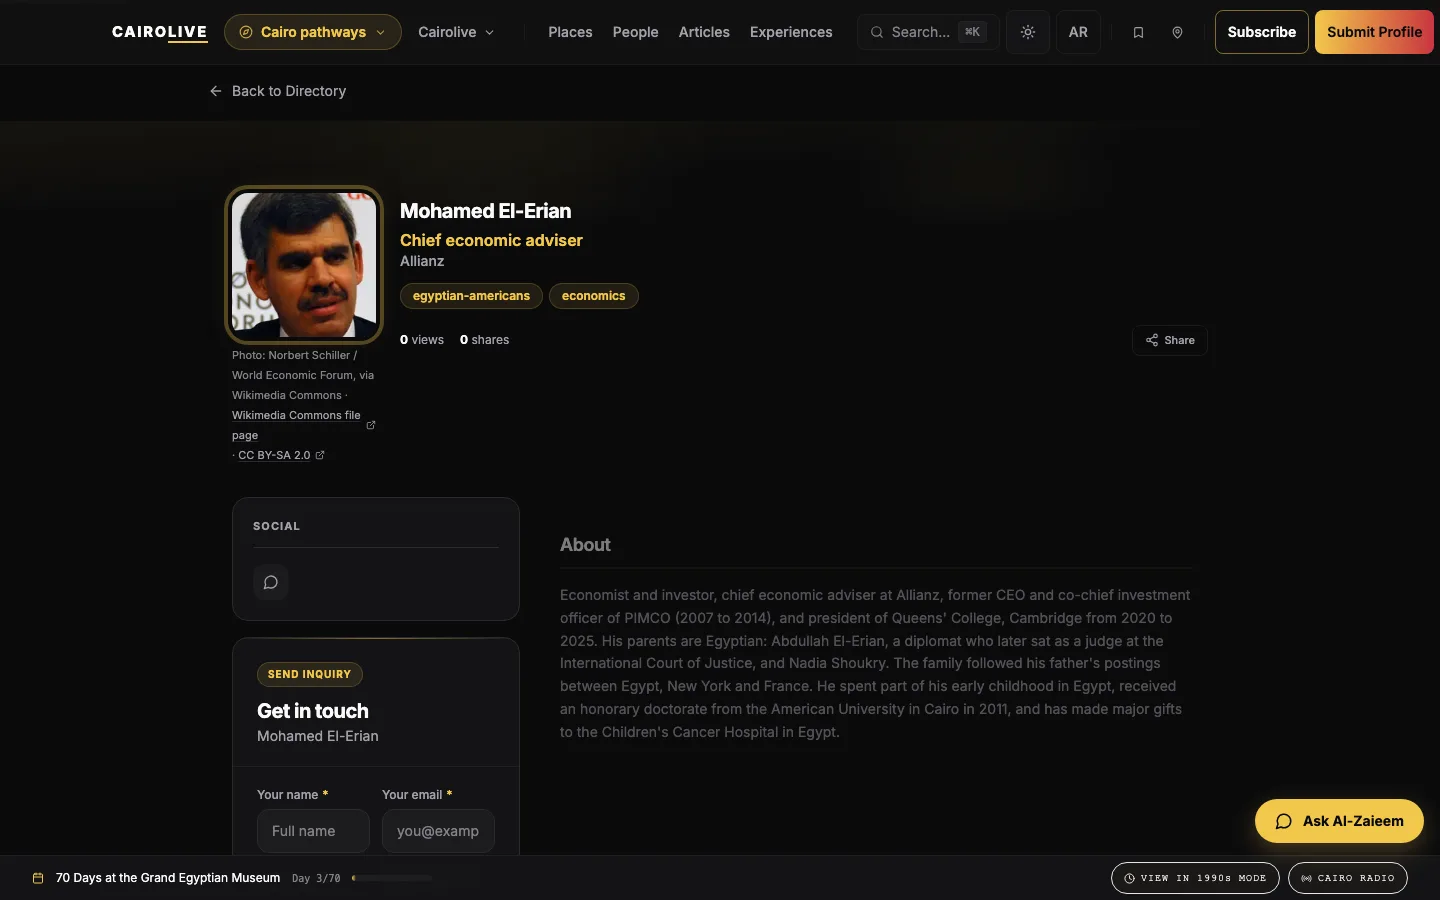
Task: Click the Chief economic adviser title
Action: pyautogui.click(x=491, y=240)
